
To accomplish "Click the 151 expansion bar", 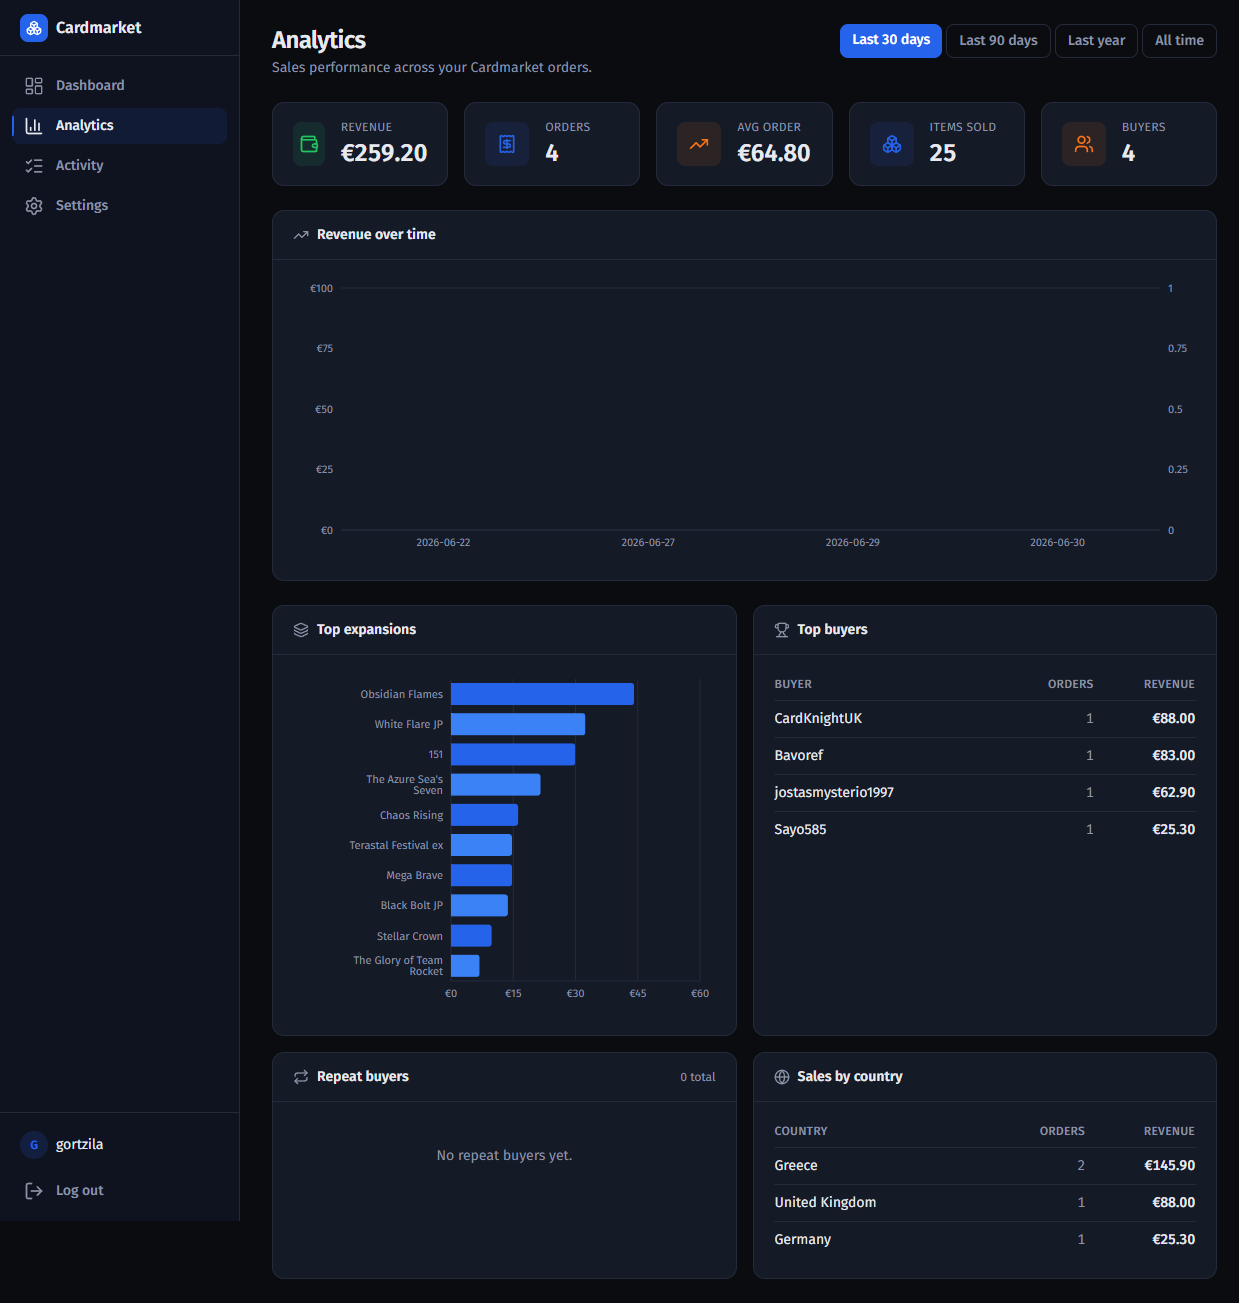I will point(513,754).
